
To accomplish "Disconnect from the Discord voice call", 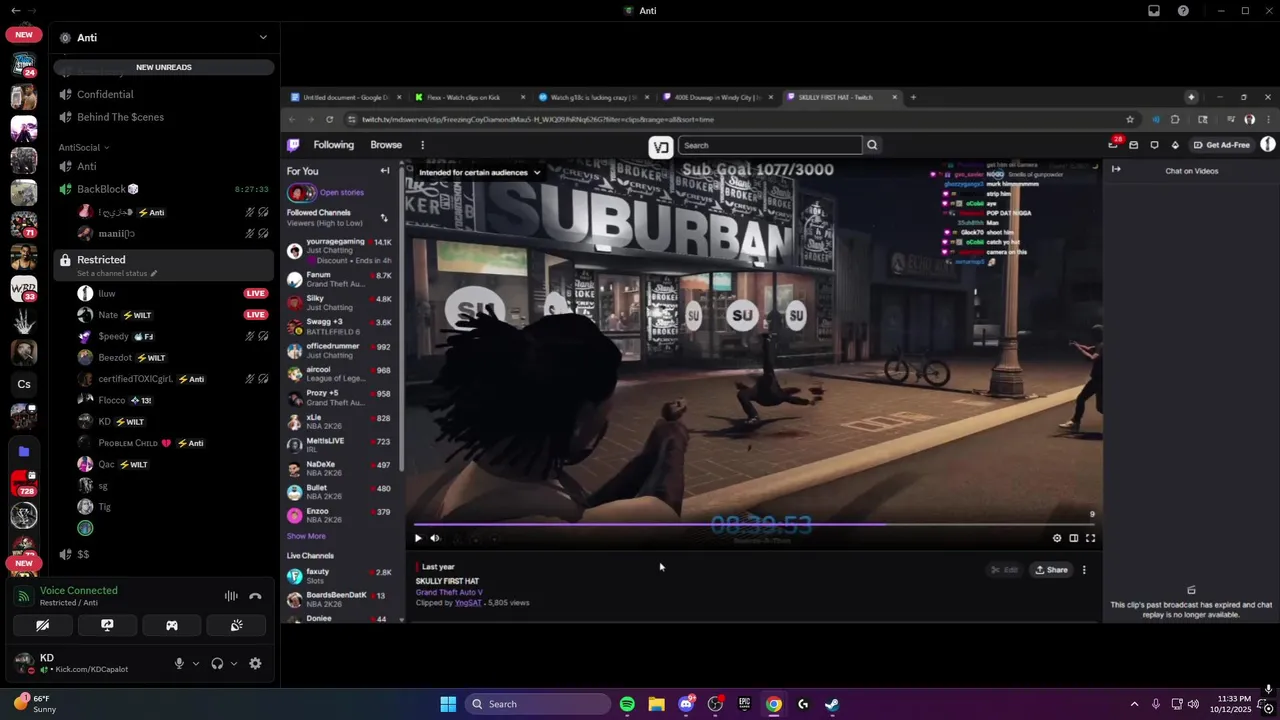I will coord(255,596).
